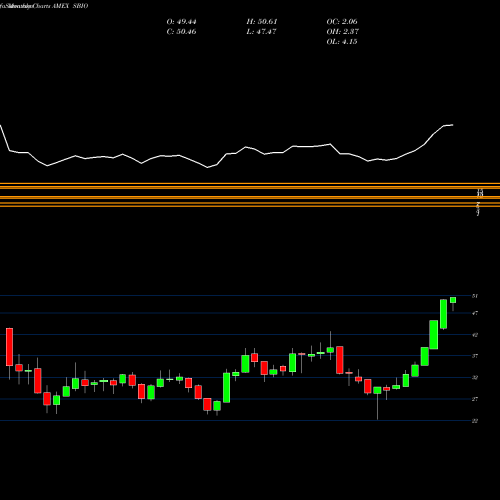
Task: Click the "OL: 4.15" value
Action: click(342, 42)
